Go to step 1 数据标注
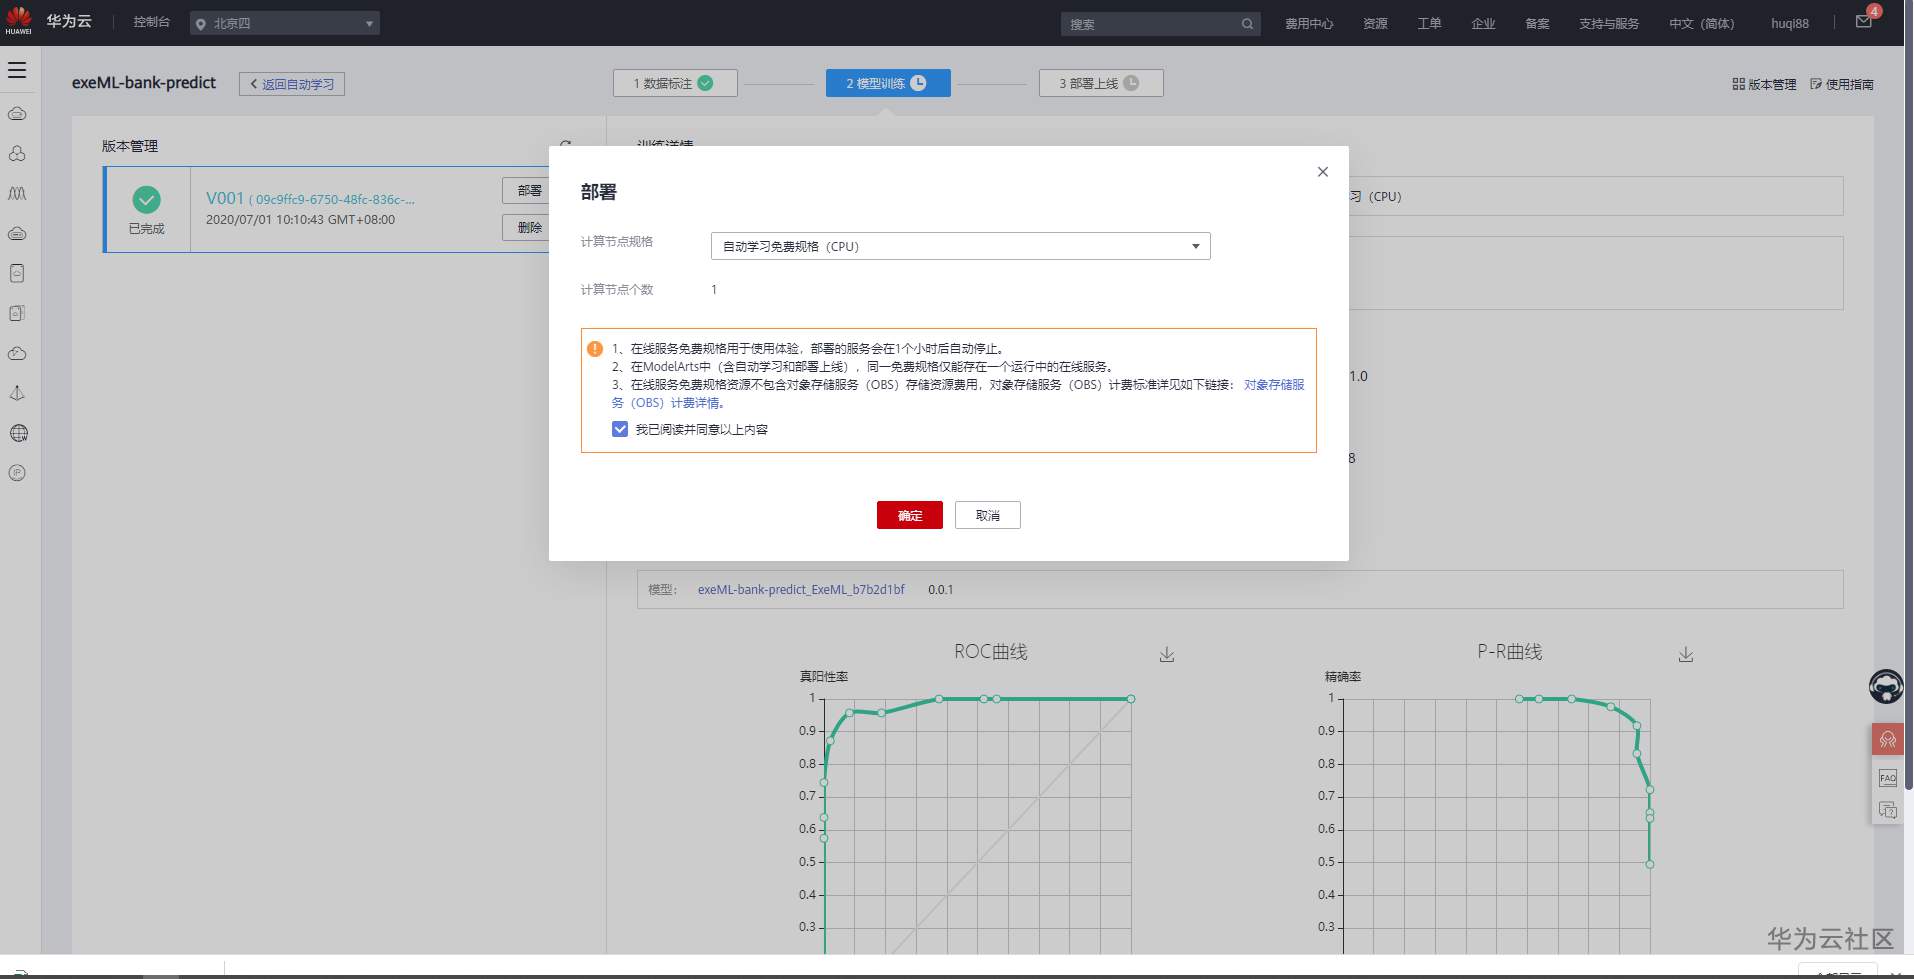 click(675, 83)
